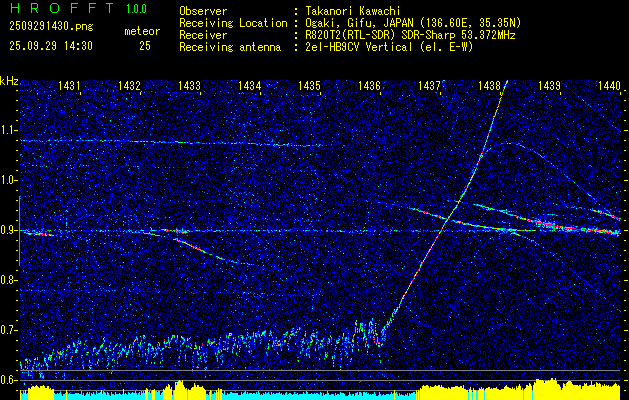Click the 1431 time axis marker
This screenshot has height=400, width=629.
pos(69,85)
